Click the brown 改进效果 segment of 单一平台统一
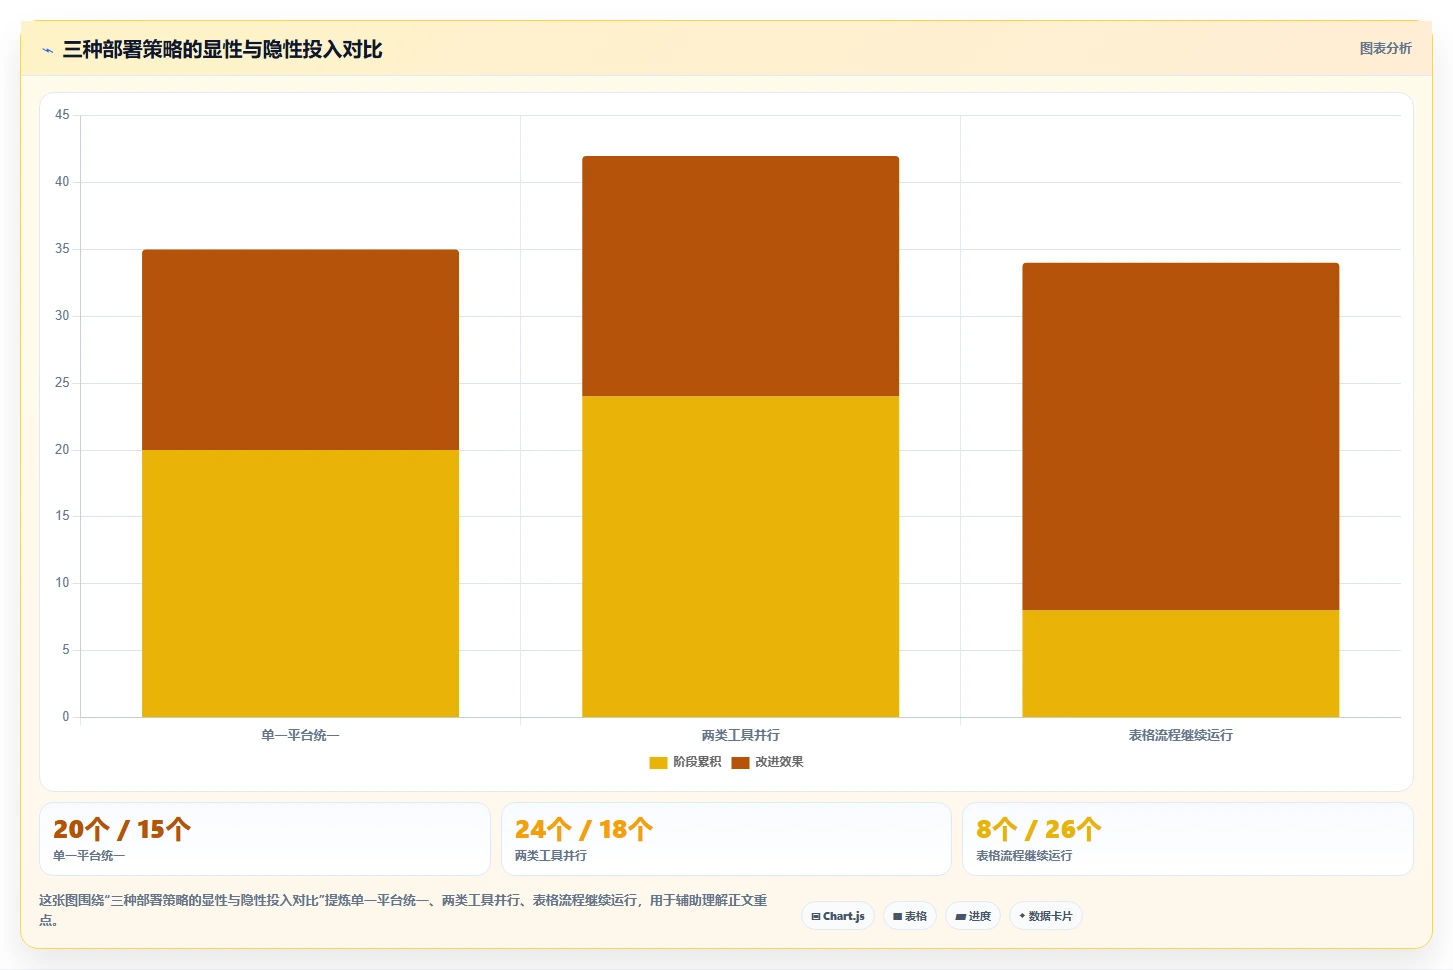 (300, 350)
